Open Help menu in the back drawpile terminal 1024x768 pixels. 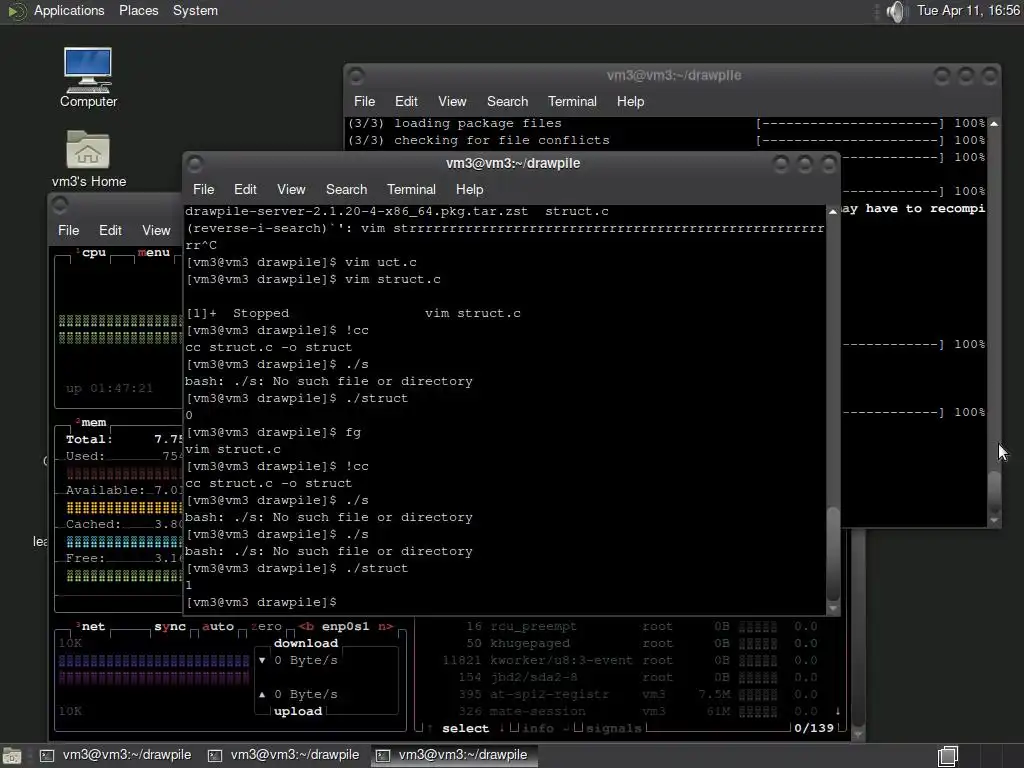pyautogui.click(x=631, y=102)
